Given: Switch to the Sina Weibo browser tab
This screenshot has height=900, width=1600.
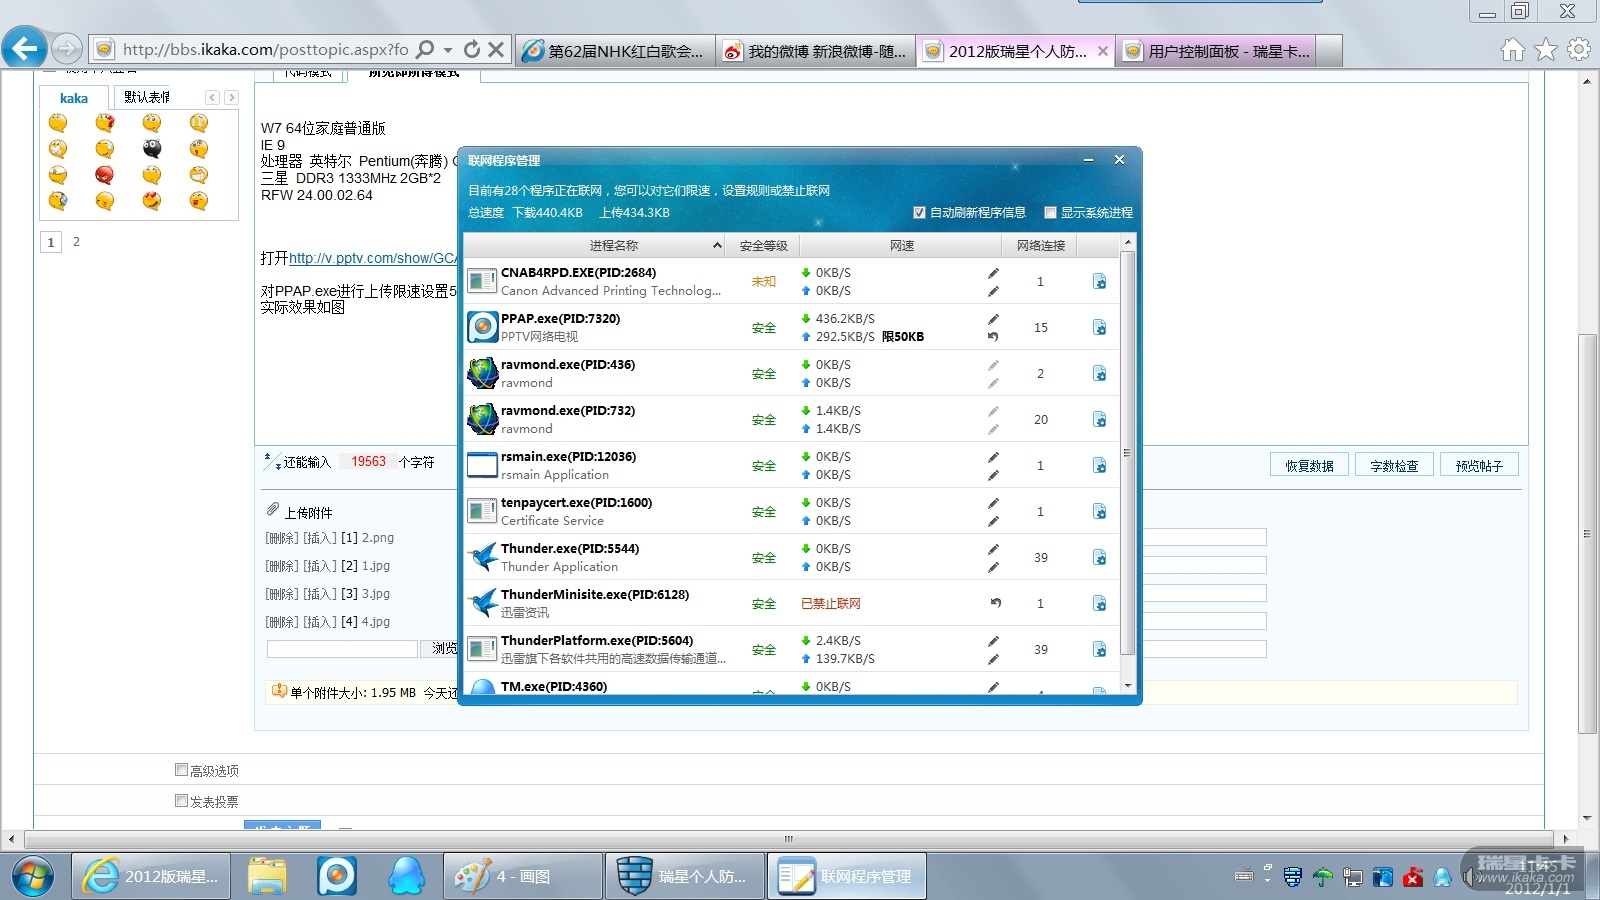Looking at the screenshot, I should 815,51.
